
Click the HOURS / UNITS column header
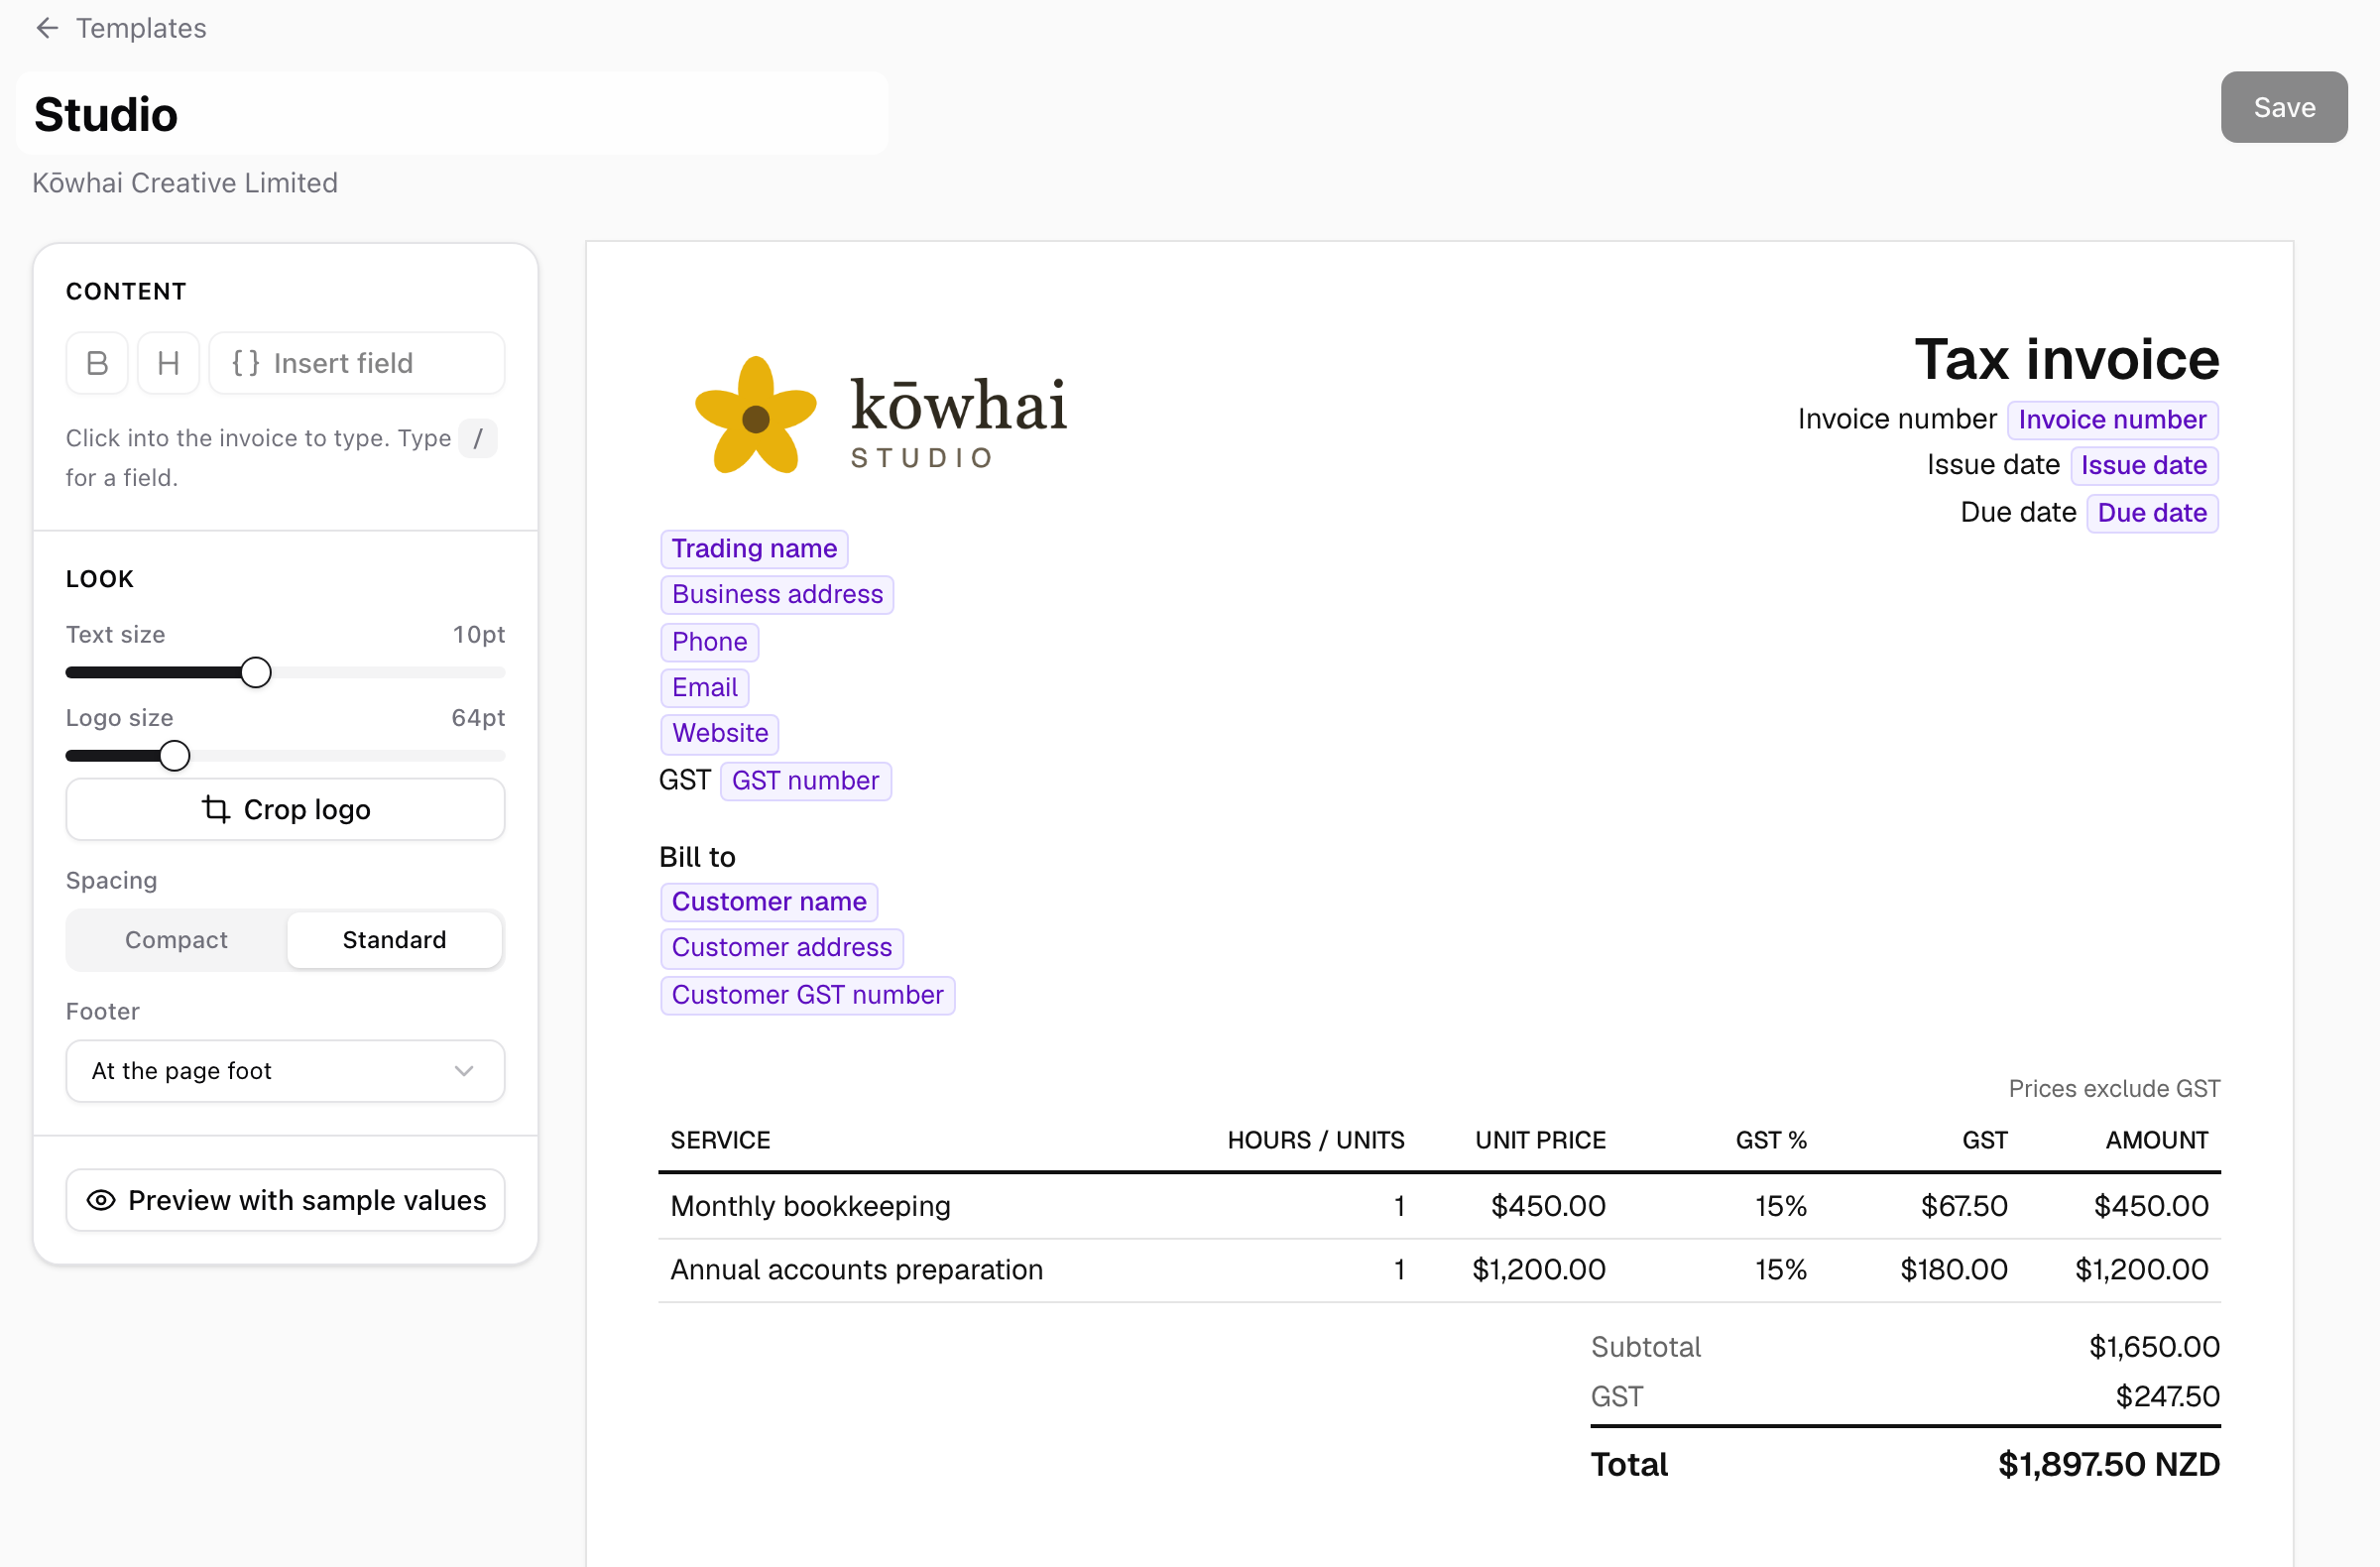(x=1316, y=1141)
